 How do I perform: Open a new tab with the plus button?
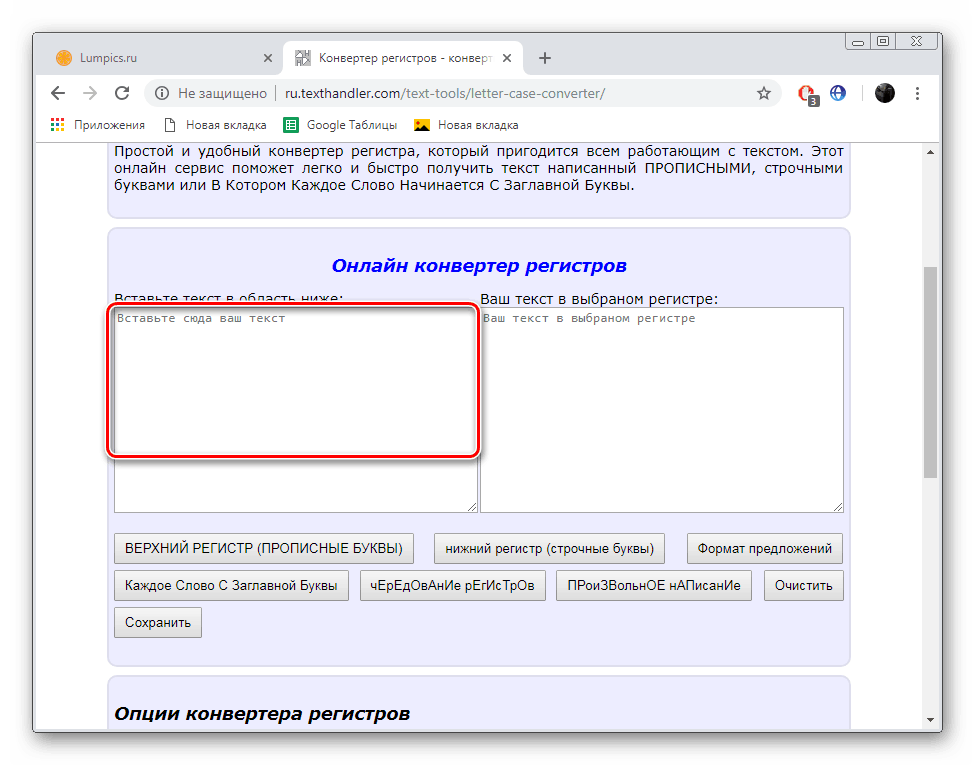(544, 57)
